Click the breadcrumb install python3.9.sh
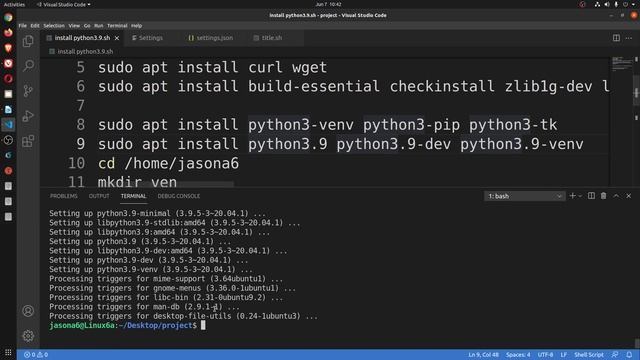Viewport: 640px width, 360px height. 85,52
